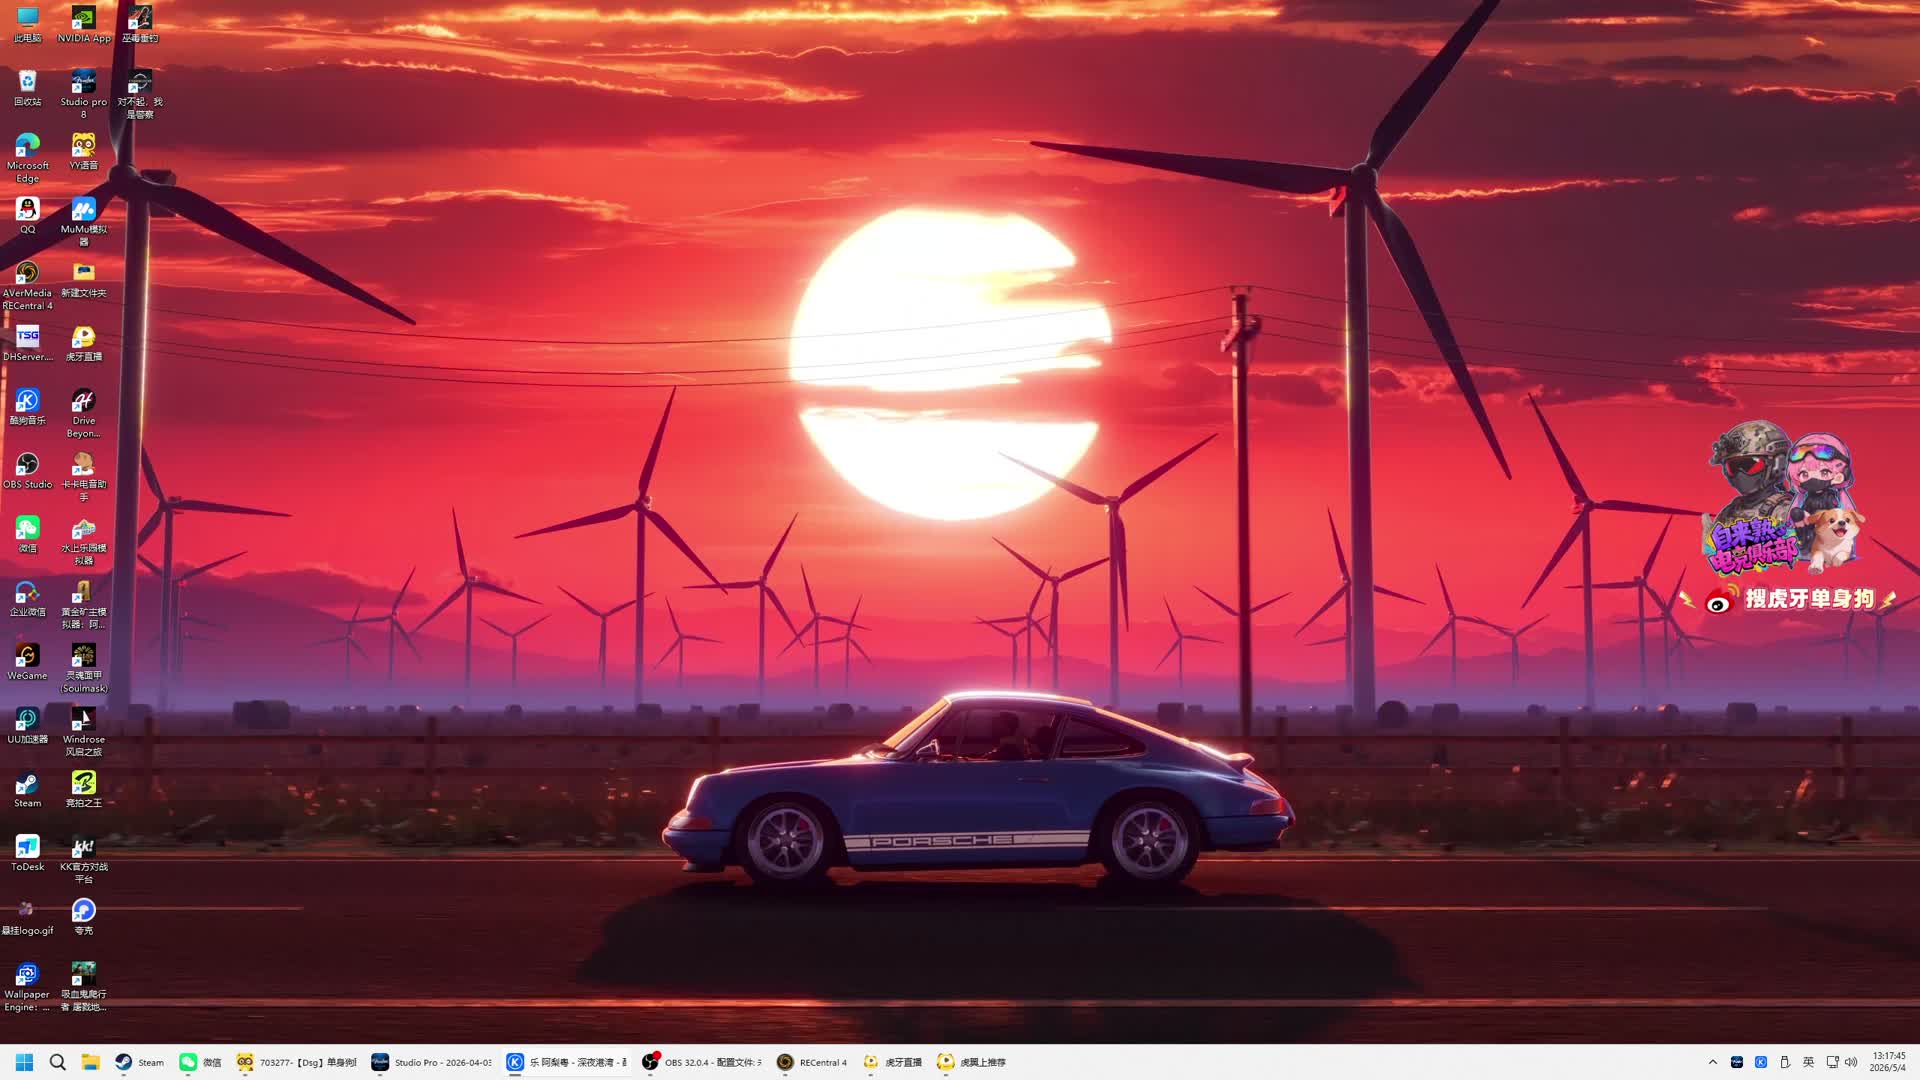Select the Windrose 风启之旅 desktop shortcut
1920x1080 pixels.
84,733
